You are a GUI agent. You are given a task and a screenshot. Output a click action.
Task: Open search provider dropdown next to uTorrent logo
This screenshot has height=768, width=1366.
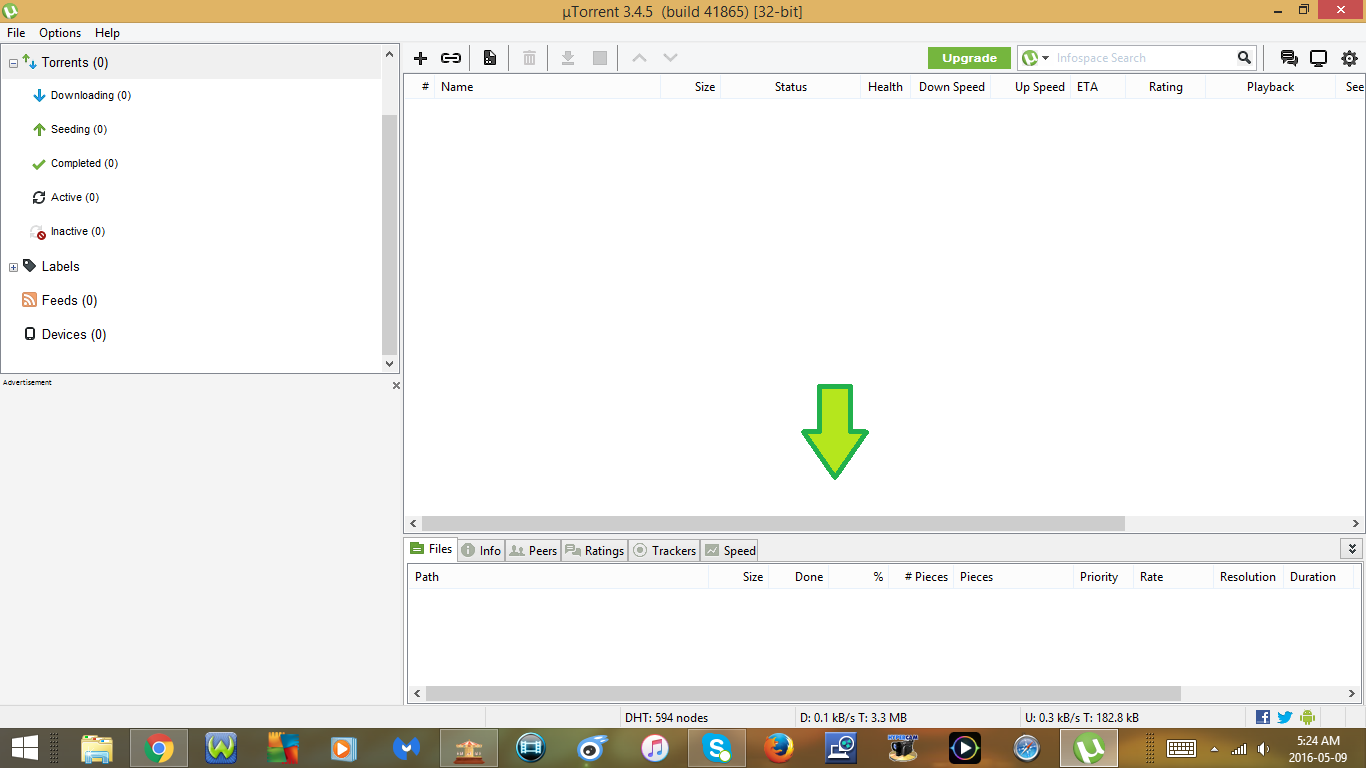coord(1045,58)
